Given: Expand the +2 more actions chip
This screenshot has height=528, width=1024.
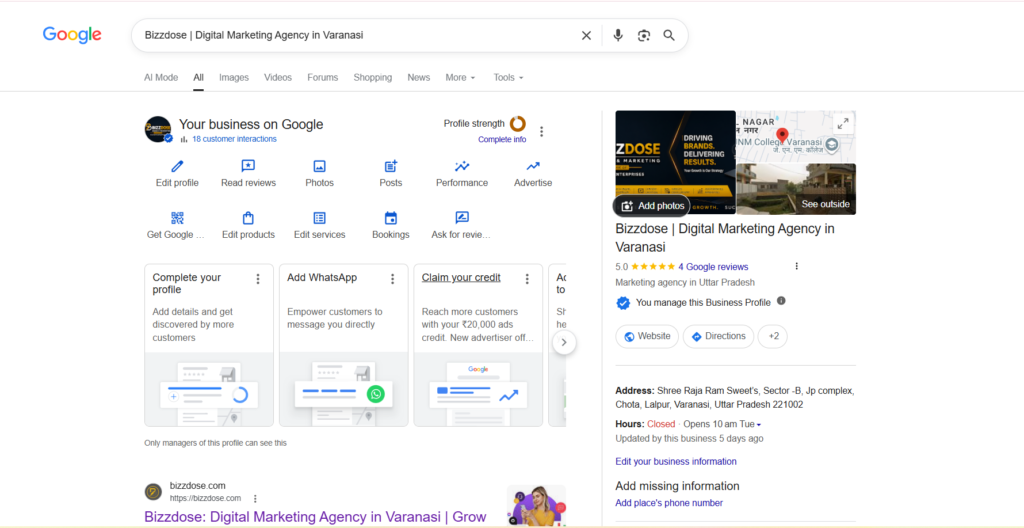Looking at the screenshot, I should 773,337.
